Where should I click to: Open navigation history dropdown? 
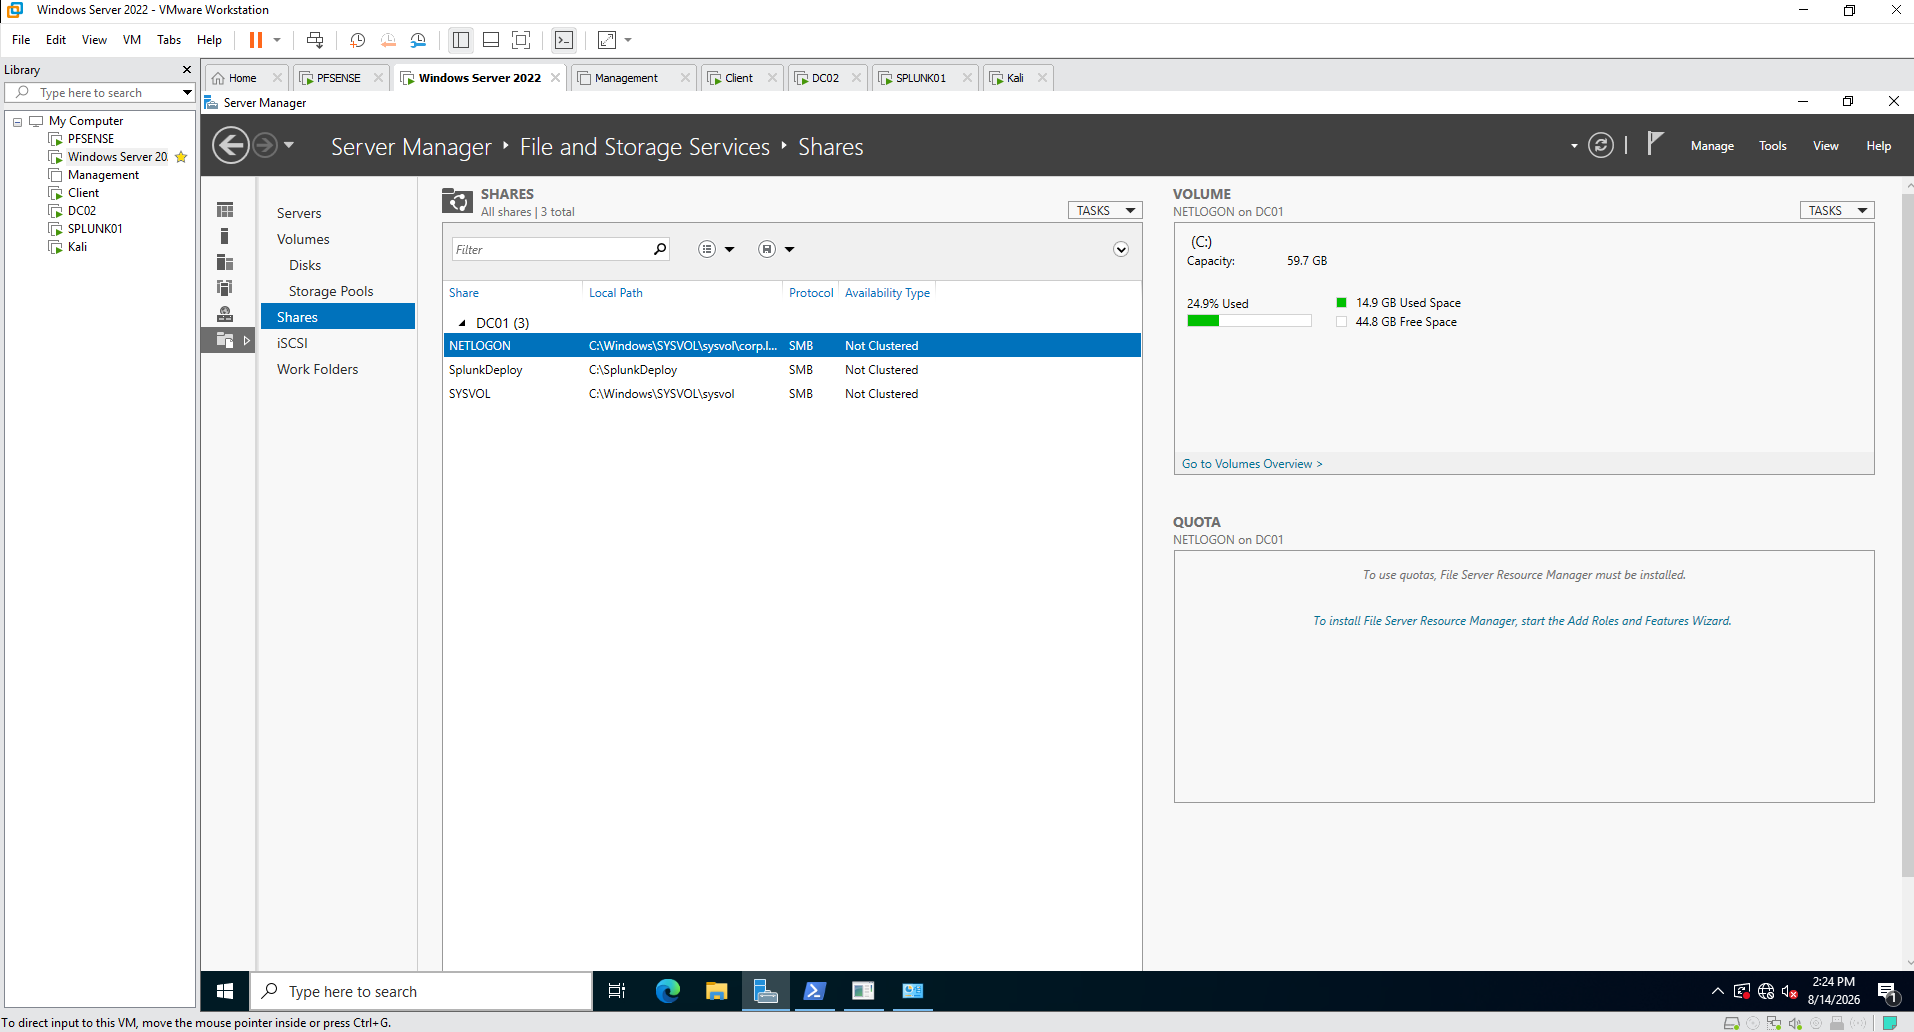289,146
